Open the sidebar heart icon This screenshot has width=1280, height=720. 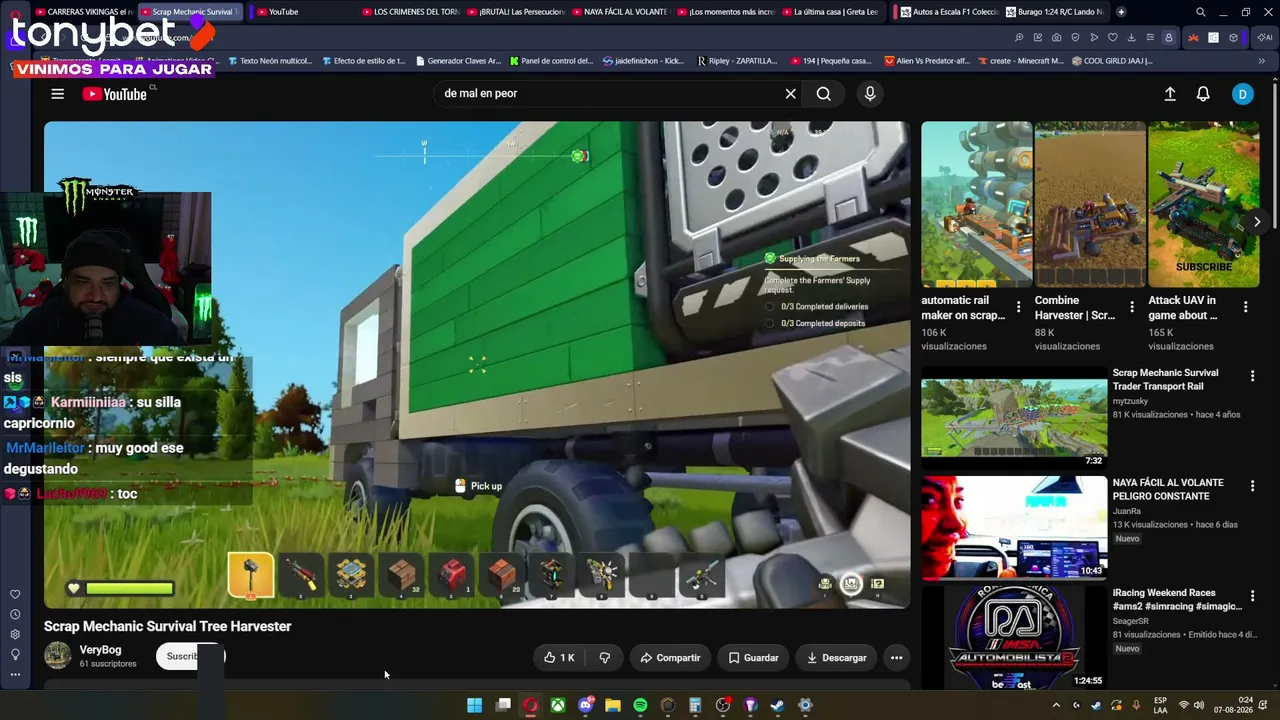[x=15, y=594]
